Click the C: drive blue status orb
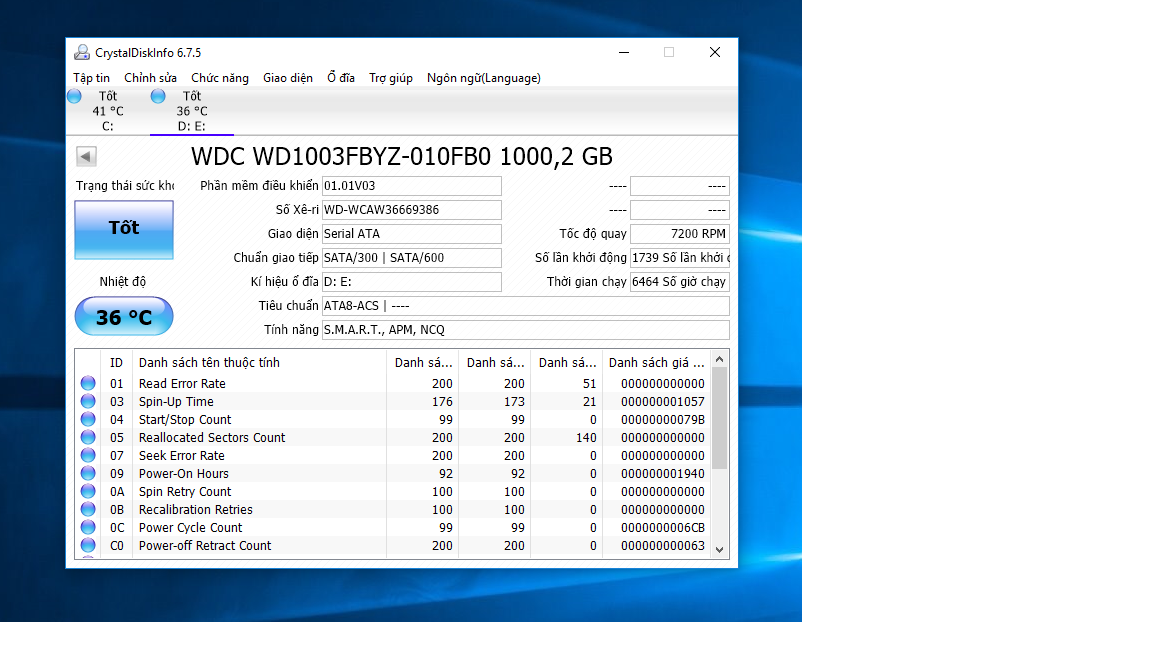 click(74, 96)
